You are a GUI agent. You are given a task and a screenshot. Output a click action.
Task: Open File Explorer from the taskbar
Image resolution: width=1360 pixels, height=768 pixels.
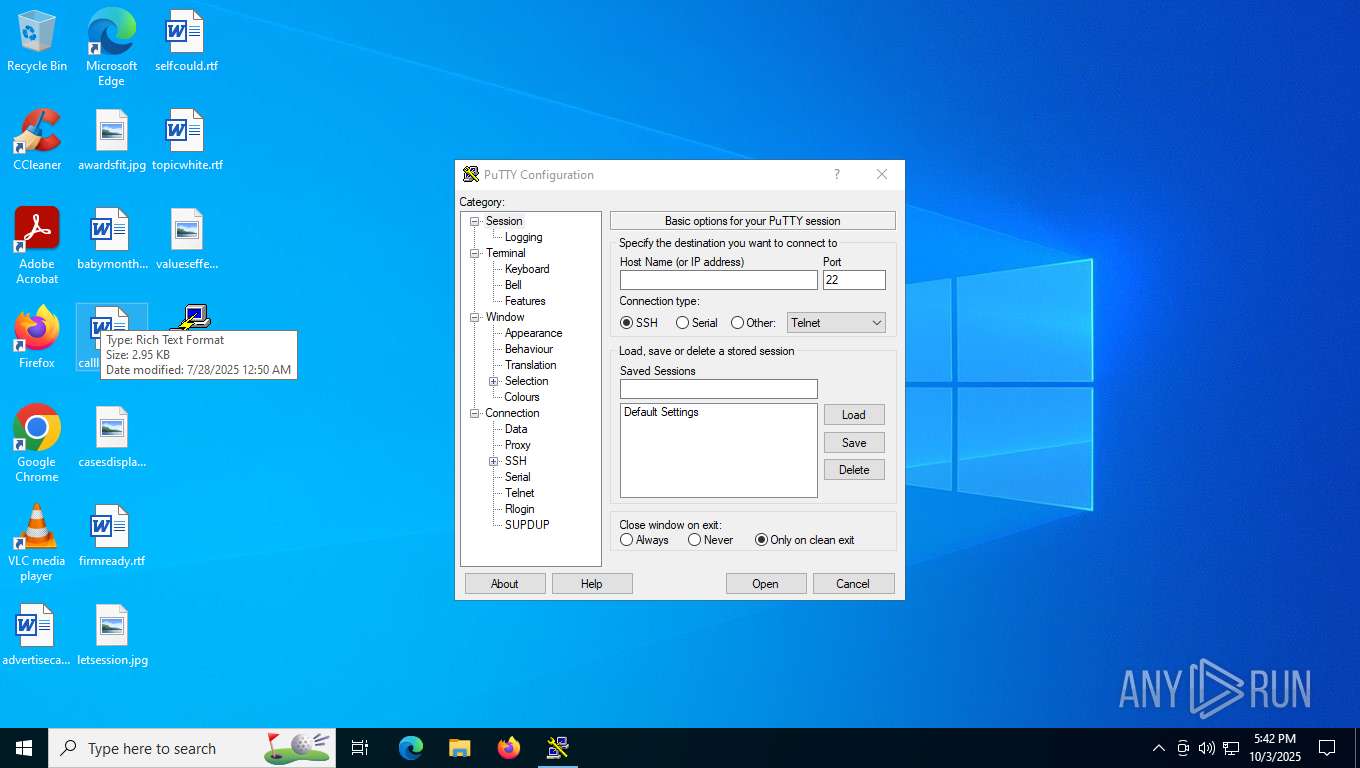[460, 748]
